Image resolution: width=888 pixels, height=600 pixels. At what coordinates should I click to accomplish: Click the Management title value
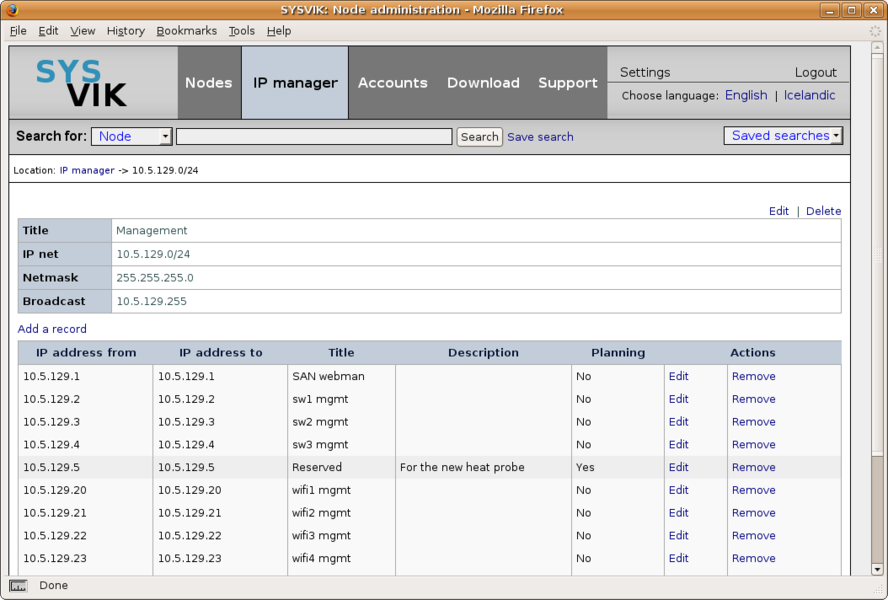click(x=151, y=231)
